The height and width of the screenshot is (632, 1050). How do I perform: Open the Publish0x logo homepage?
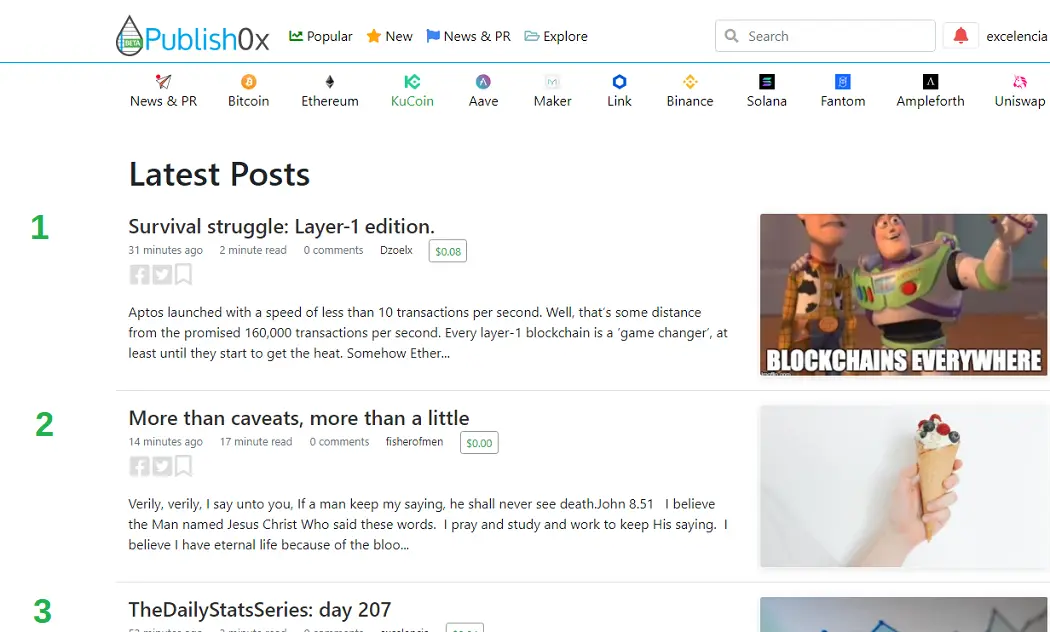(x=192, y=36)
